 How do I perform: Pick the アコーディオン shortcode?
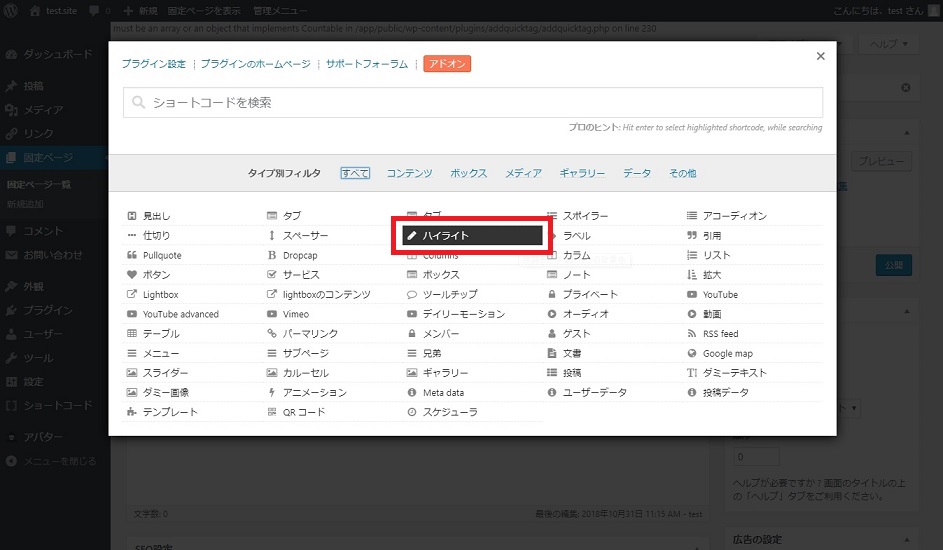pyautogui.click(x=734, y=216)
